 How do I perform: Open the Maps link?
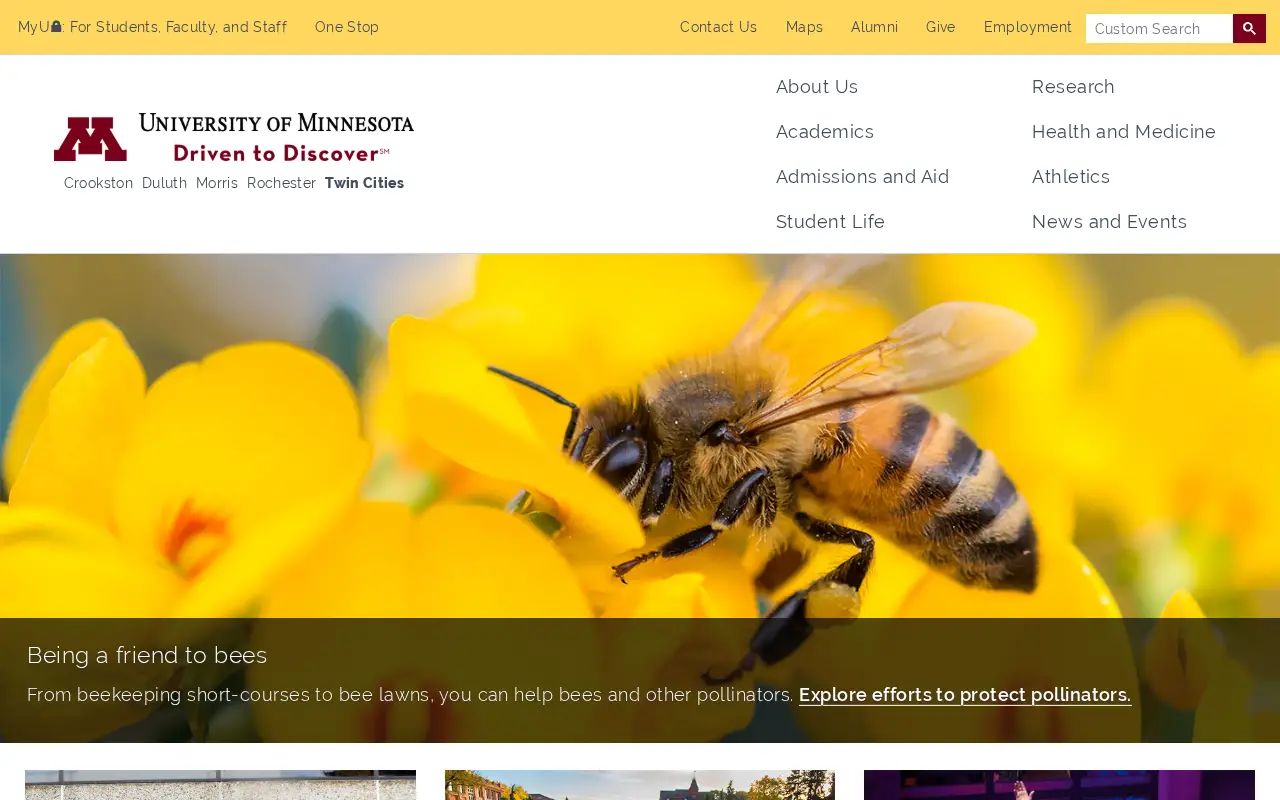point(804,27)
